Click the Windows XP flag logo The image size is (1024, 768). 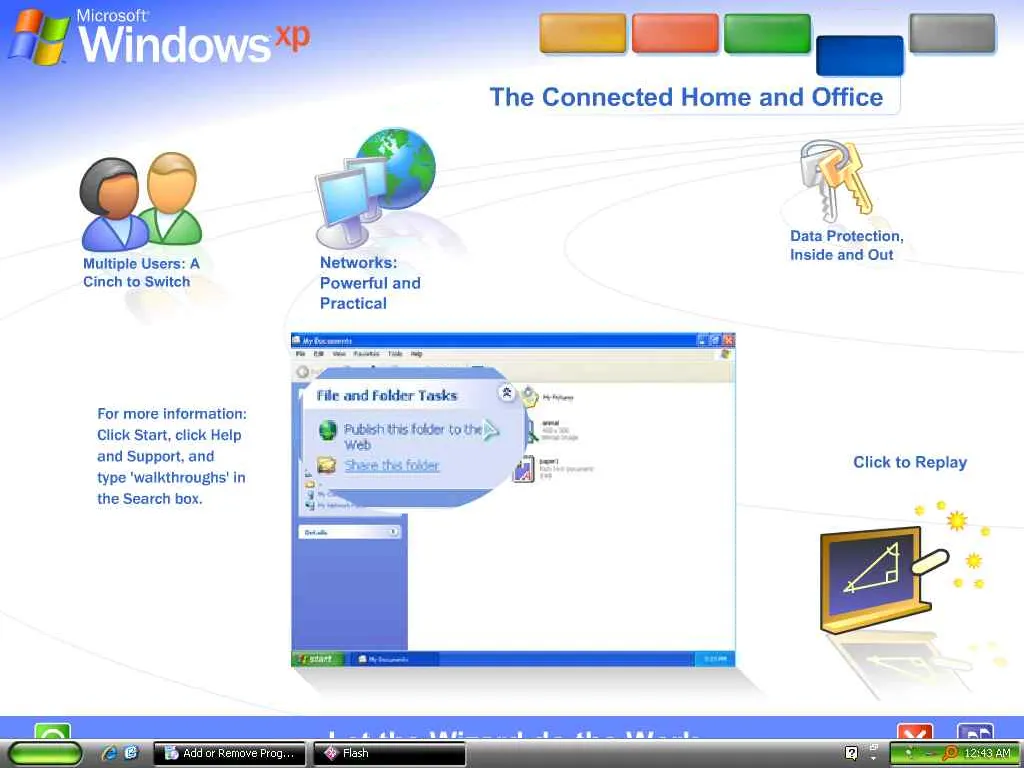click(x=40, y=37)
